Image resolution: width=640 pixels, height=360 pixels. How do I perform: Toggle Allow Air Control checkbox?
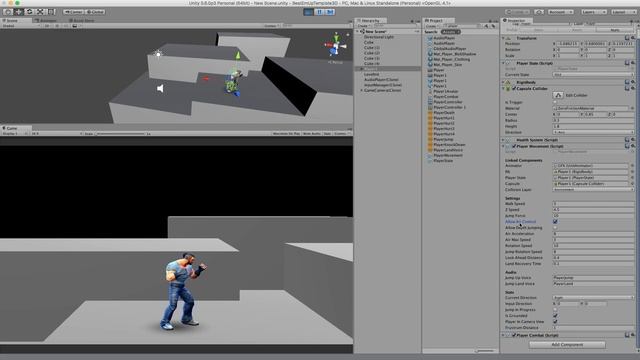tap(555, 222)
